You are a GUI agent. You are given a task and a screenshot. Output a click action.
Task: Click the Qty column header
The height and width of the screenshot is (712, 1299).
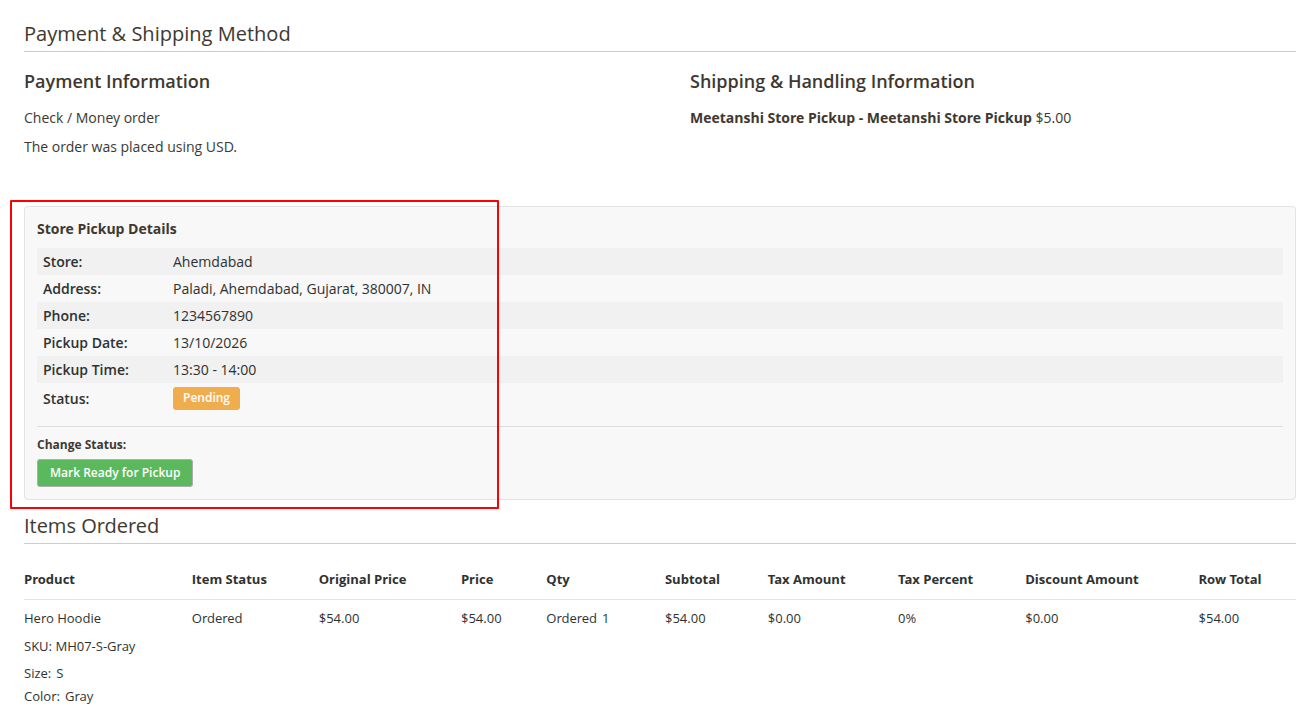pyautogui.click(x=557, y=580)
